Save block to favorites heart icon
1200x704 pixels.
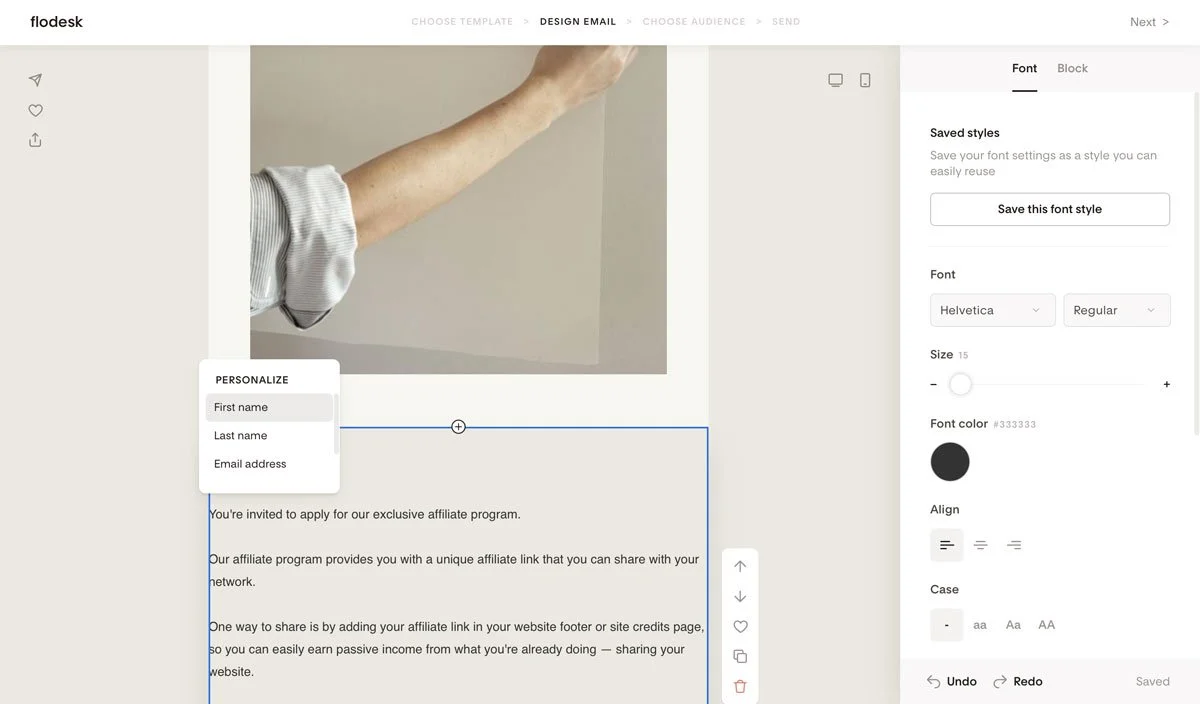tap(740, 626)
